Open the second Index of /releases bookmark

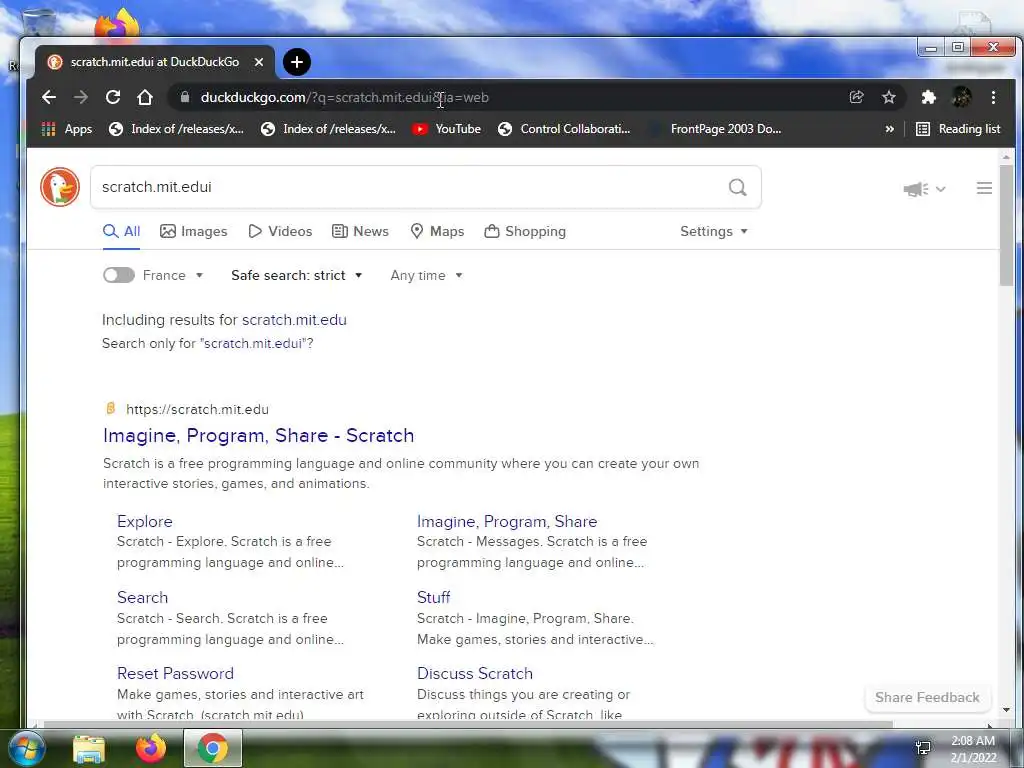[x=328, y=129]
